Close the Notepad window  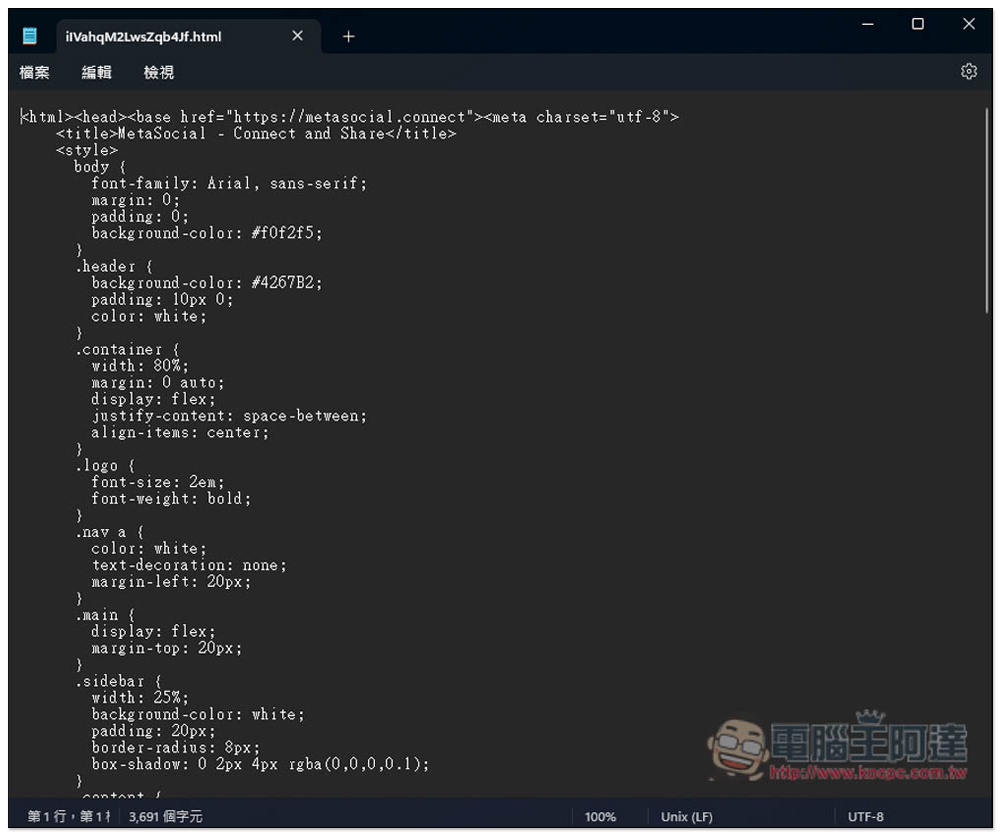click(x=969, y=24)
